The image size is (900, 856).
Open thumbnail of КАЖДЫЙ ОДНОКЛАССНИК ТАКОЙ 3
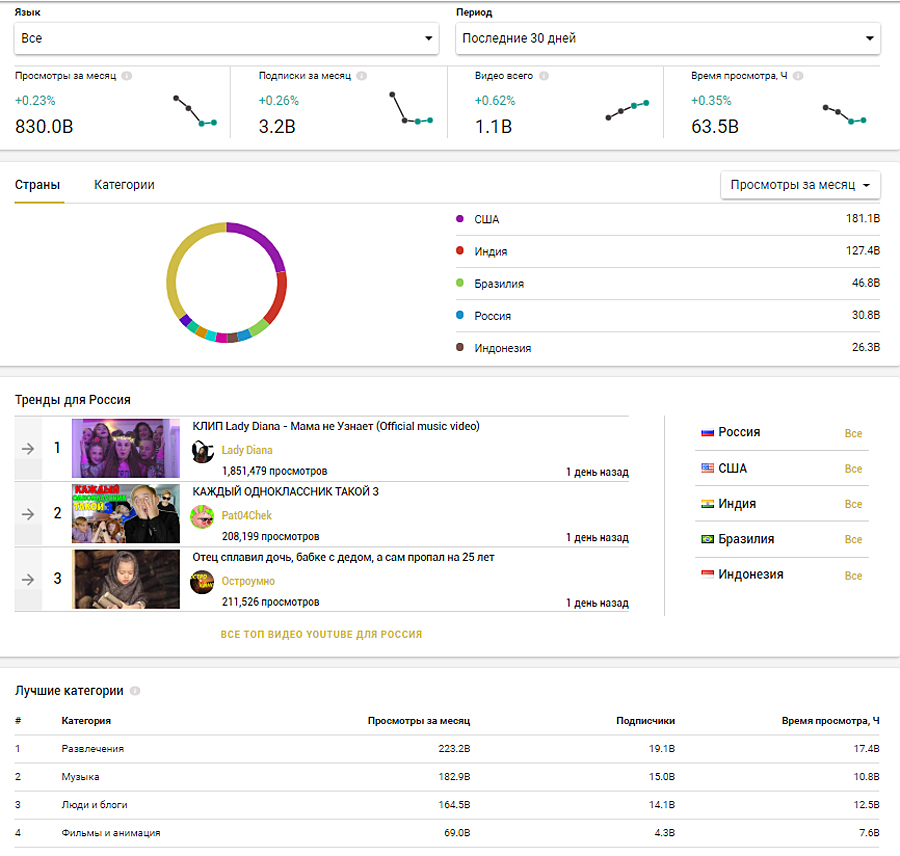(x=126, y=514)
